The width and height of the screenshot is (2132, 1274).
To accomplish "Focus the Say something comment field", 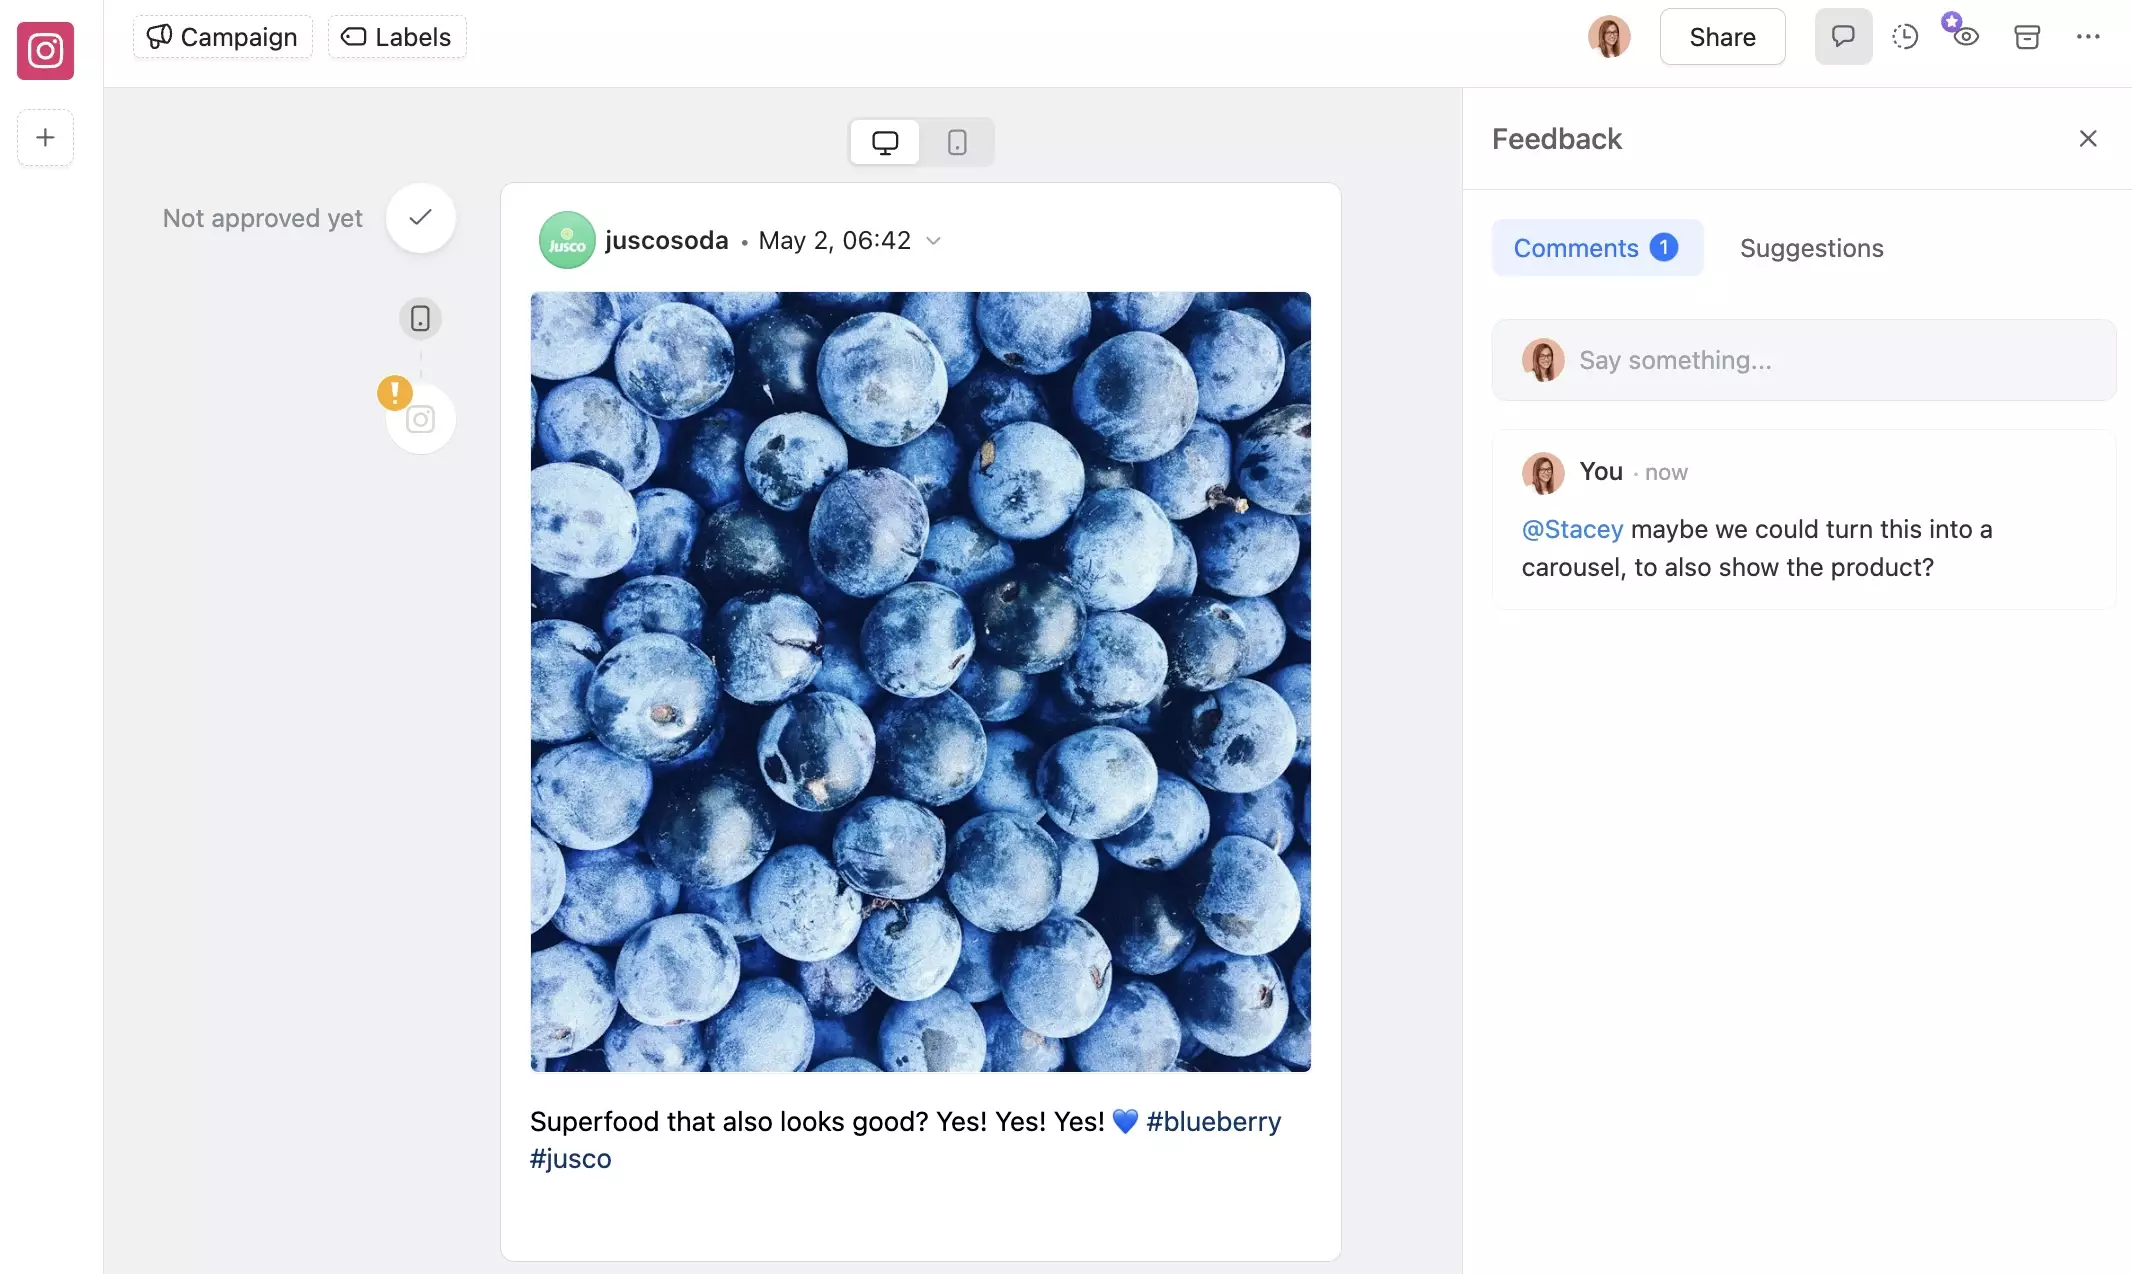I will (x=1804, y=360).
